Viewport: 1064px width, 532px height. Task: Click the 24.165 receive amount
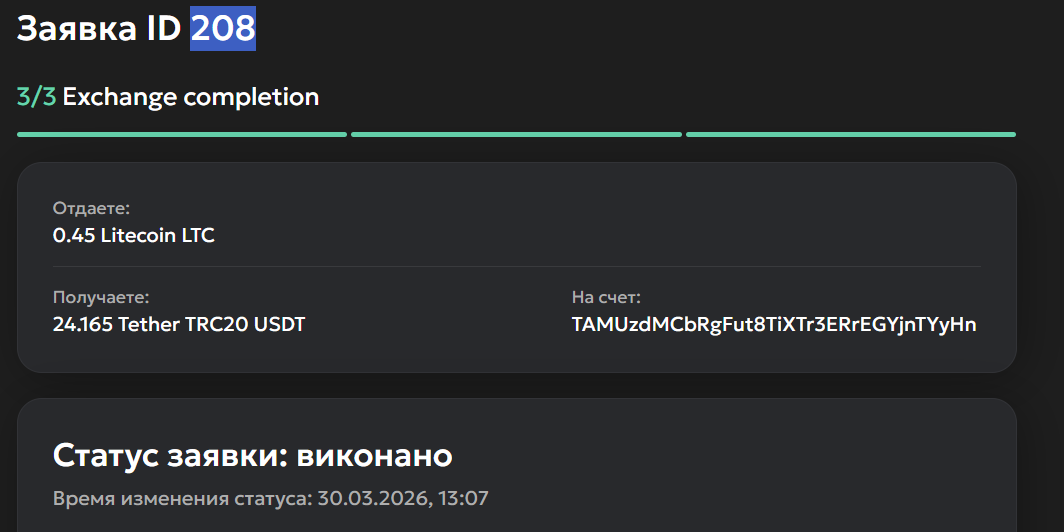[x=82, y=324]
